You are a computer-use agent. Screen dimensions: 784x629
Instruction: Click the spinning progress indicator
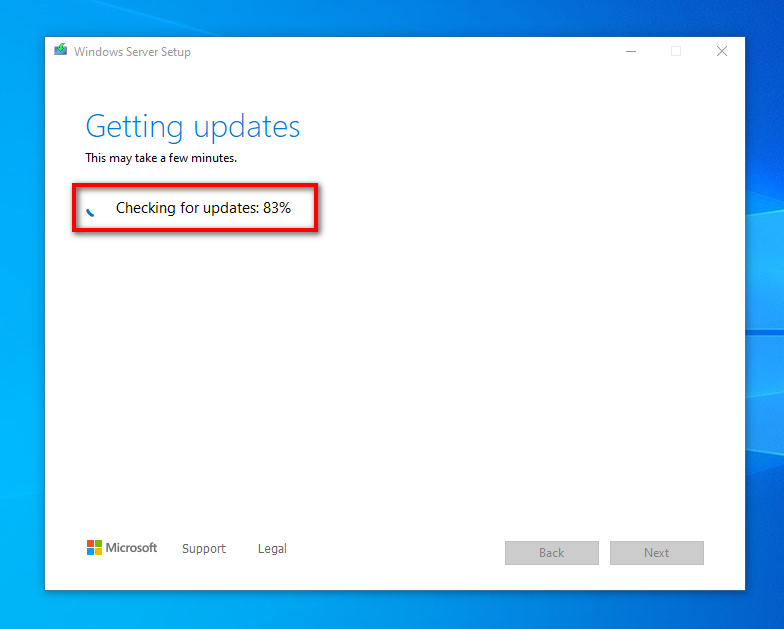[90, 212]
